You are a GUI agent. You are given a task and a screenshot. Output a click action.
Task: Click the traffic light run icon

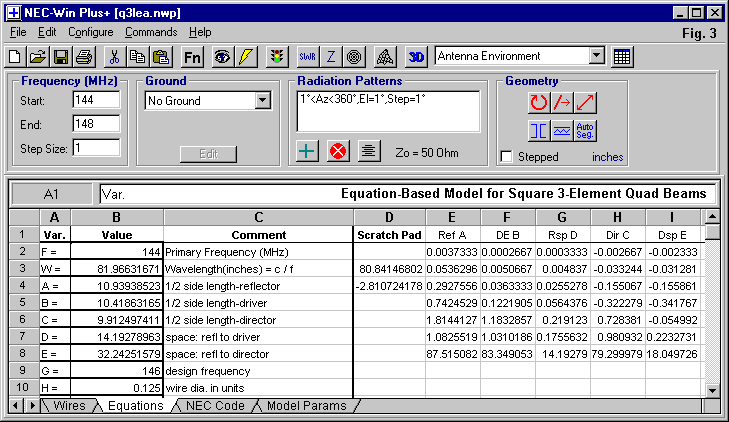(277, 57)
